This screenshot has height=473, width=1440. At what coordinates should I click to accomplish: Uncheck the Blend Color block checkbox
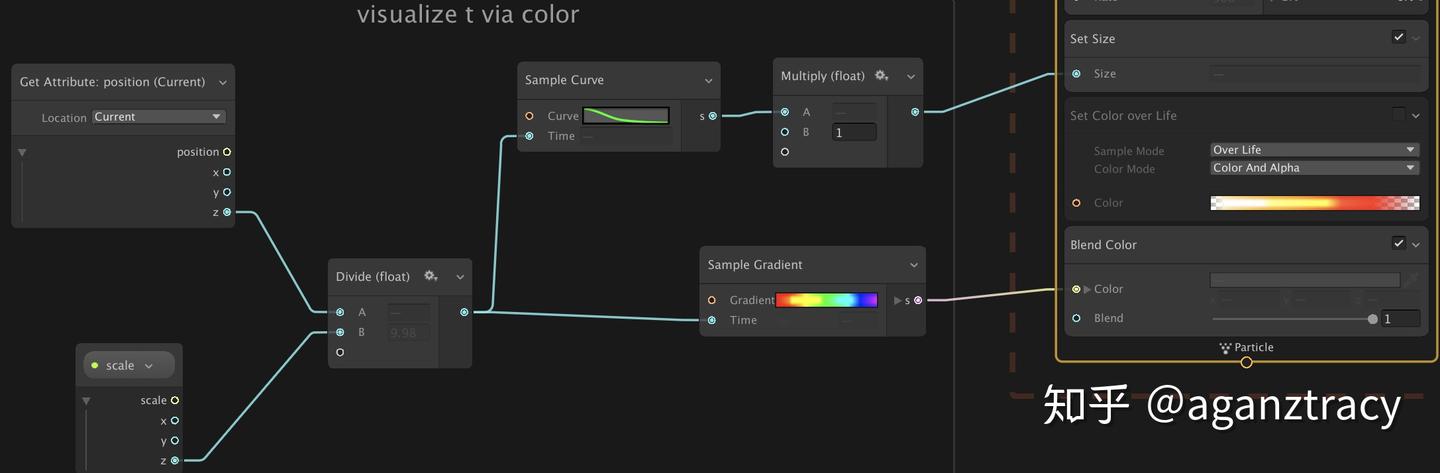click(1398, 243)
